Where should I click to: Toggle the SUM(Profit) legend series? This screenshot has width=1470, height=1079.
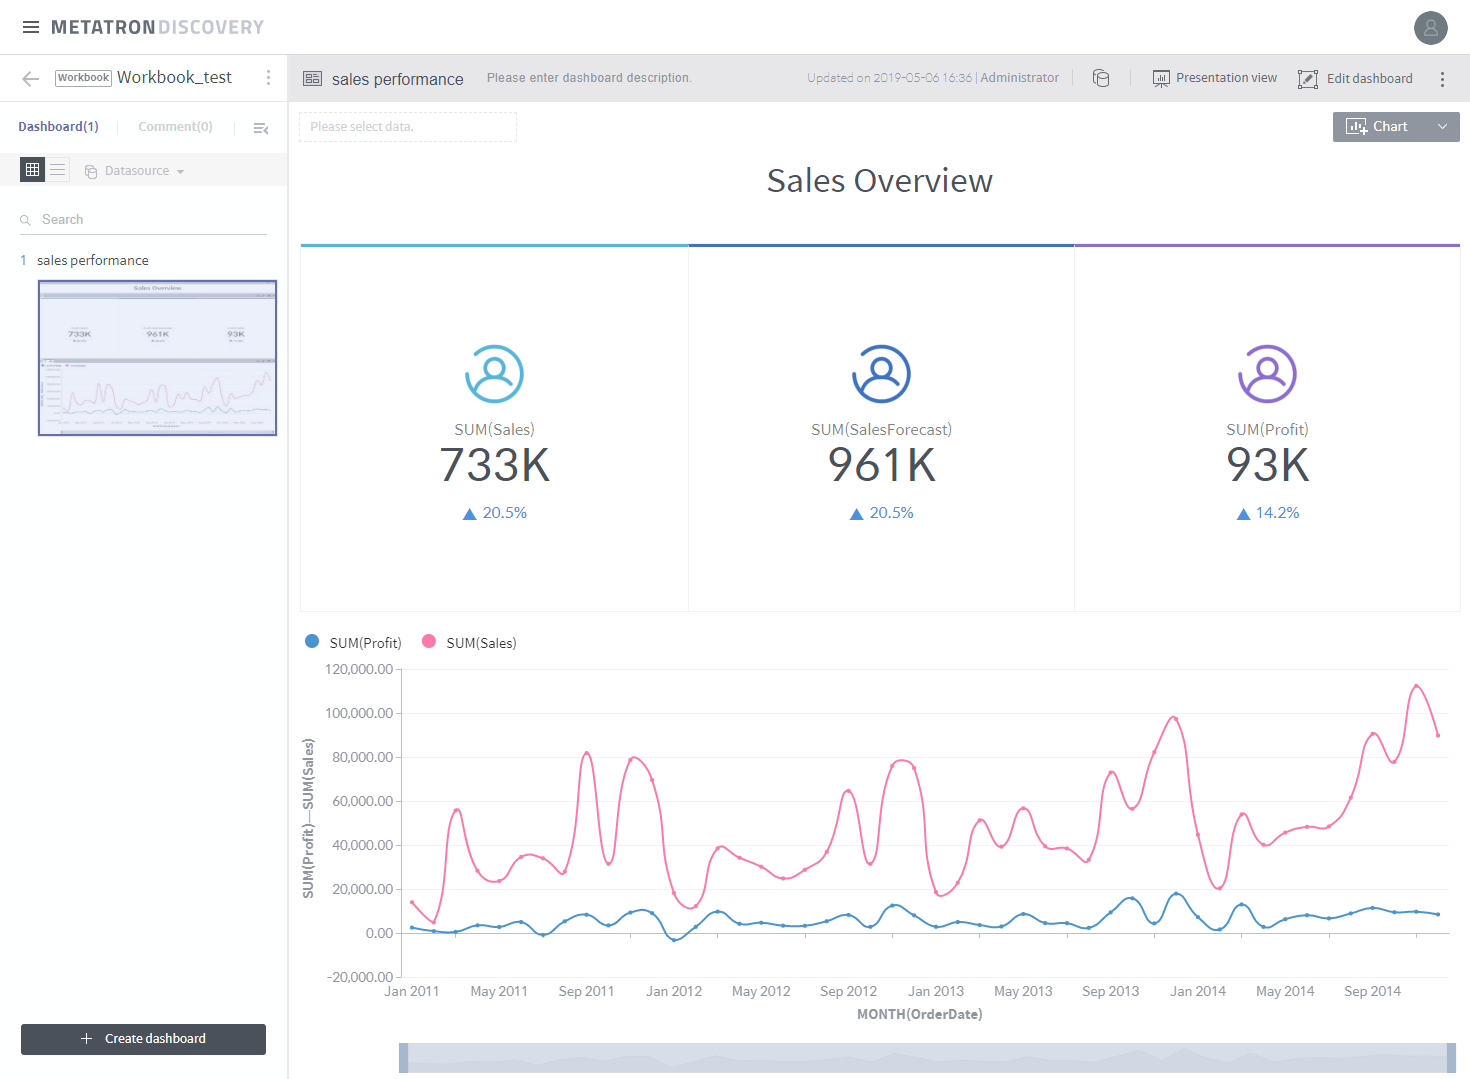click(x=353, y=642)
